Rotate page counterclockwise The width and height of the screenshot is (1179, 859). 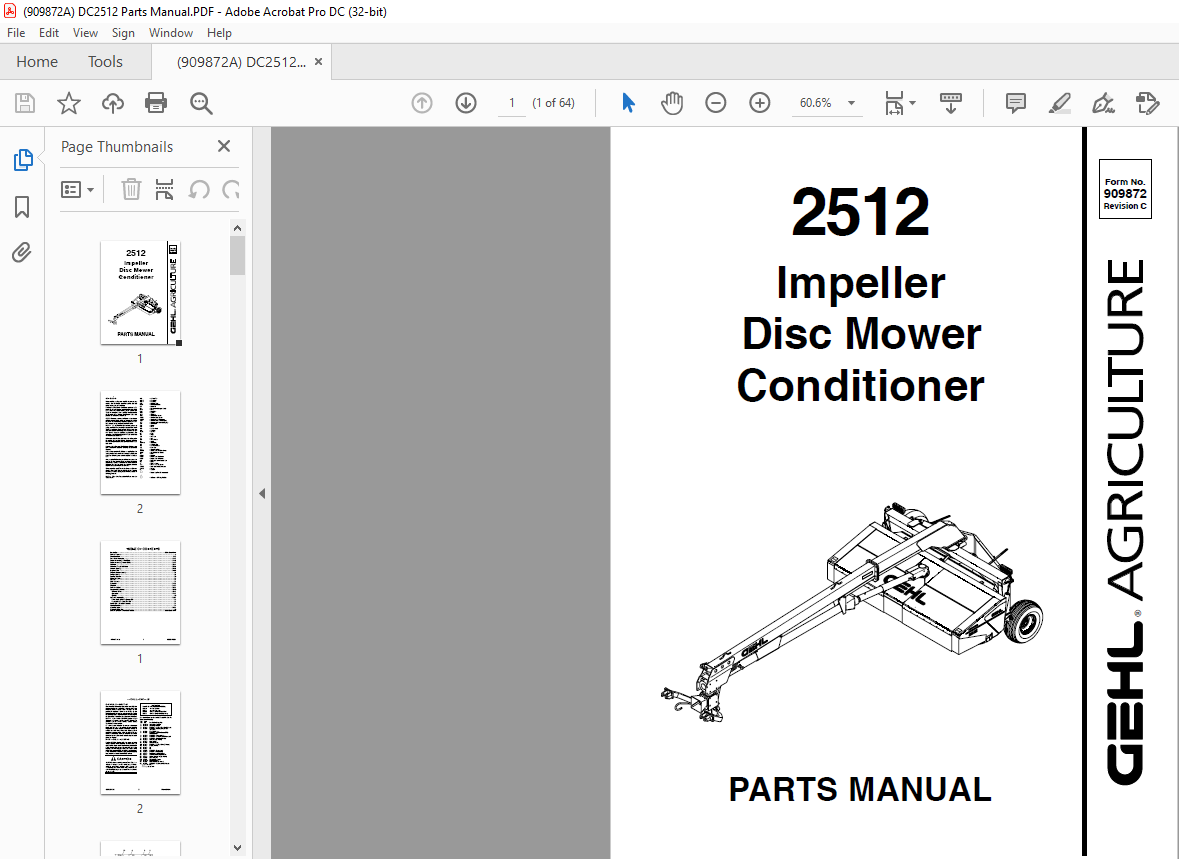[199, 190]
